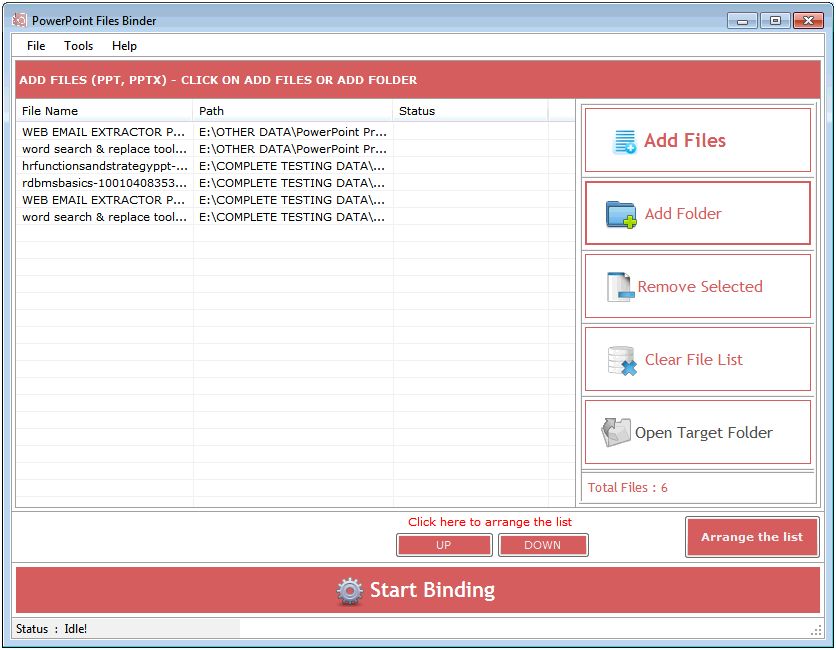836x650 pixels.
Task: Click the Add Folder blue folder icon
Action: [621, 214]
